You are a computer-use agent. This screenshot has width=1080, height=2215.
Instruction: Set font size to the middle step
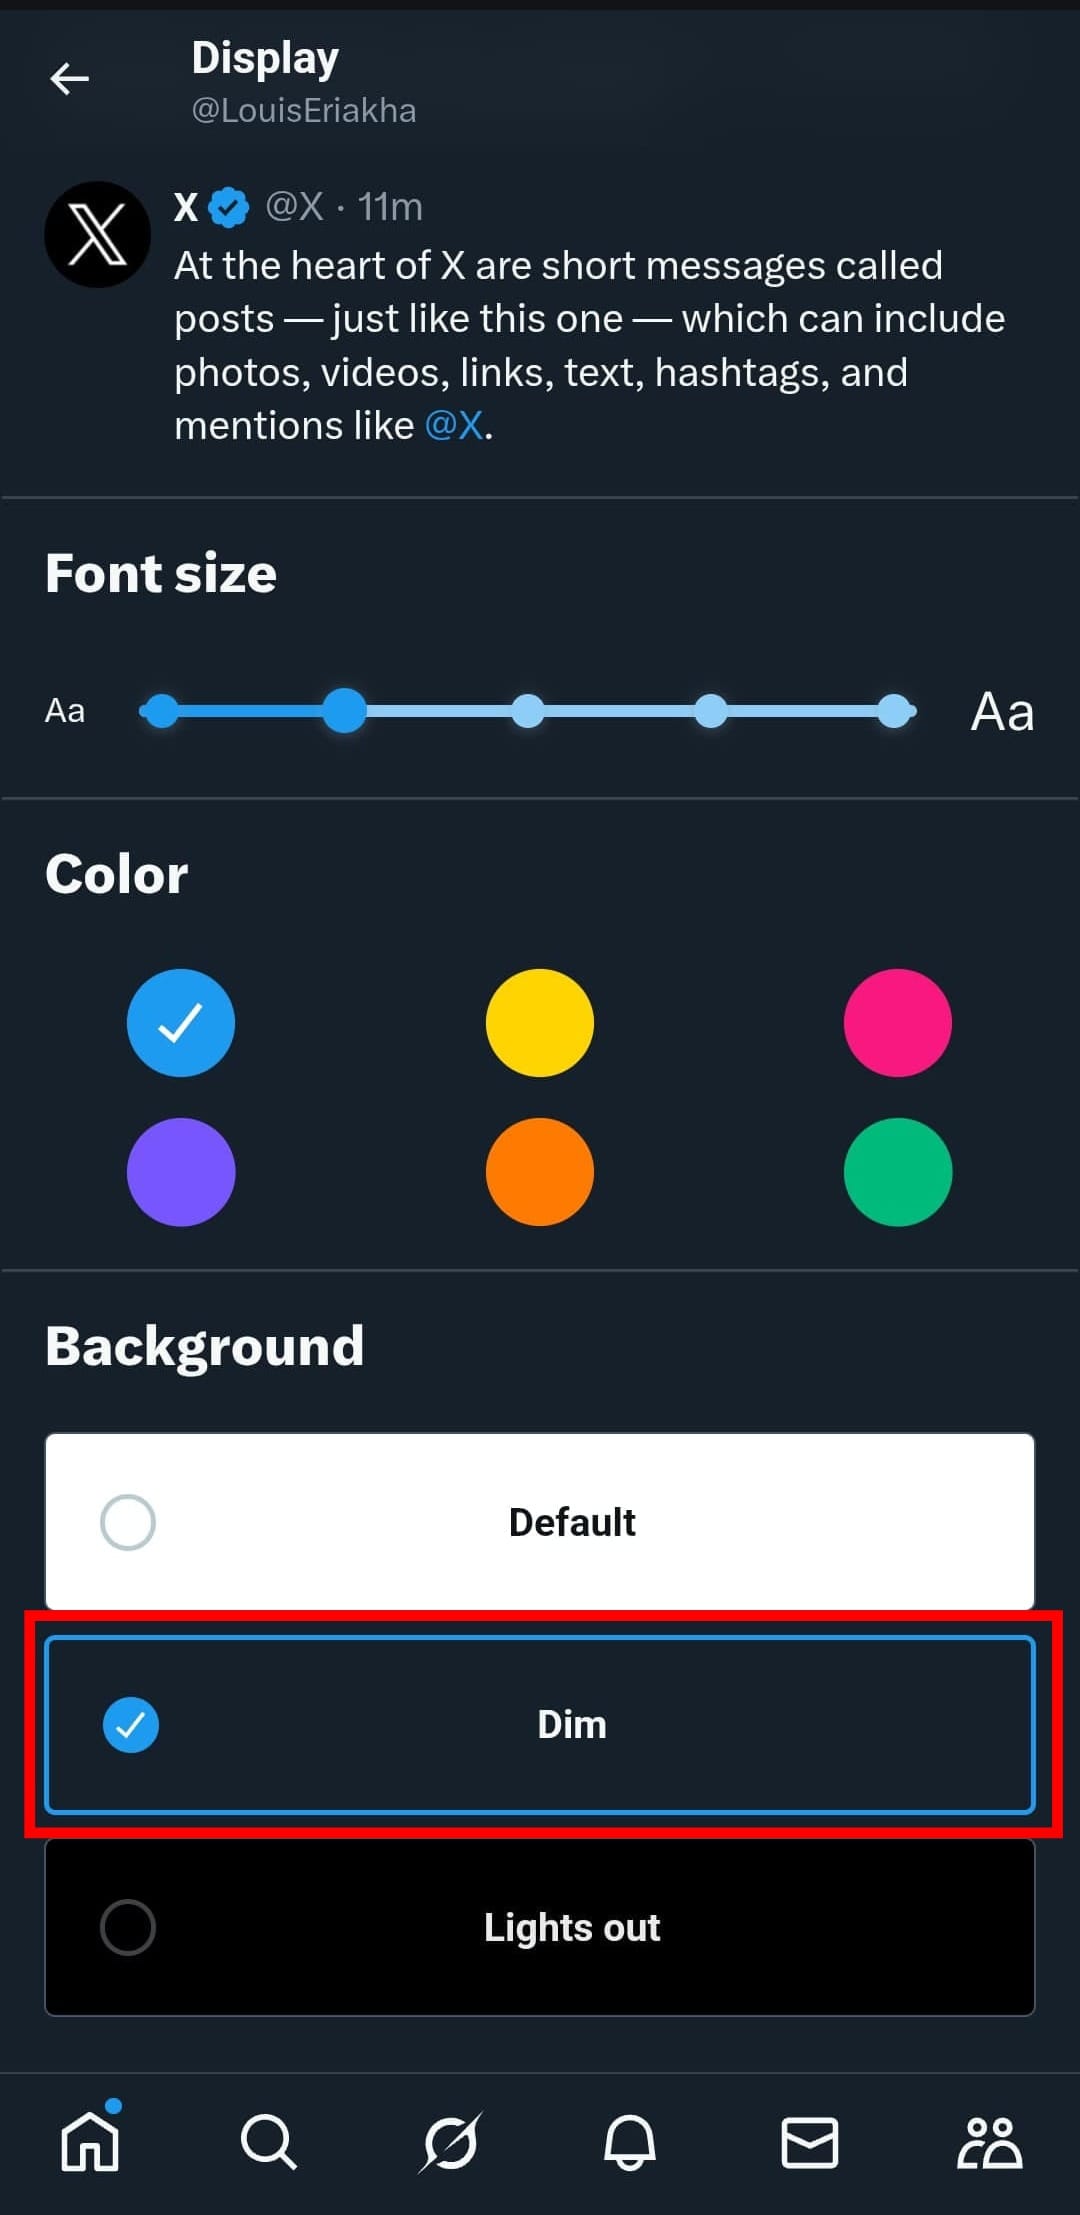pyautogui.click(x=528, y=711)
